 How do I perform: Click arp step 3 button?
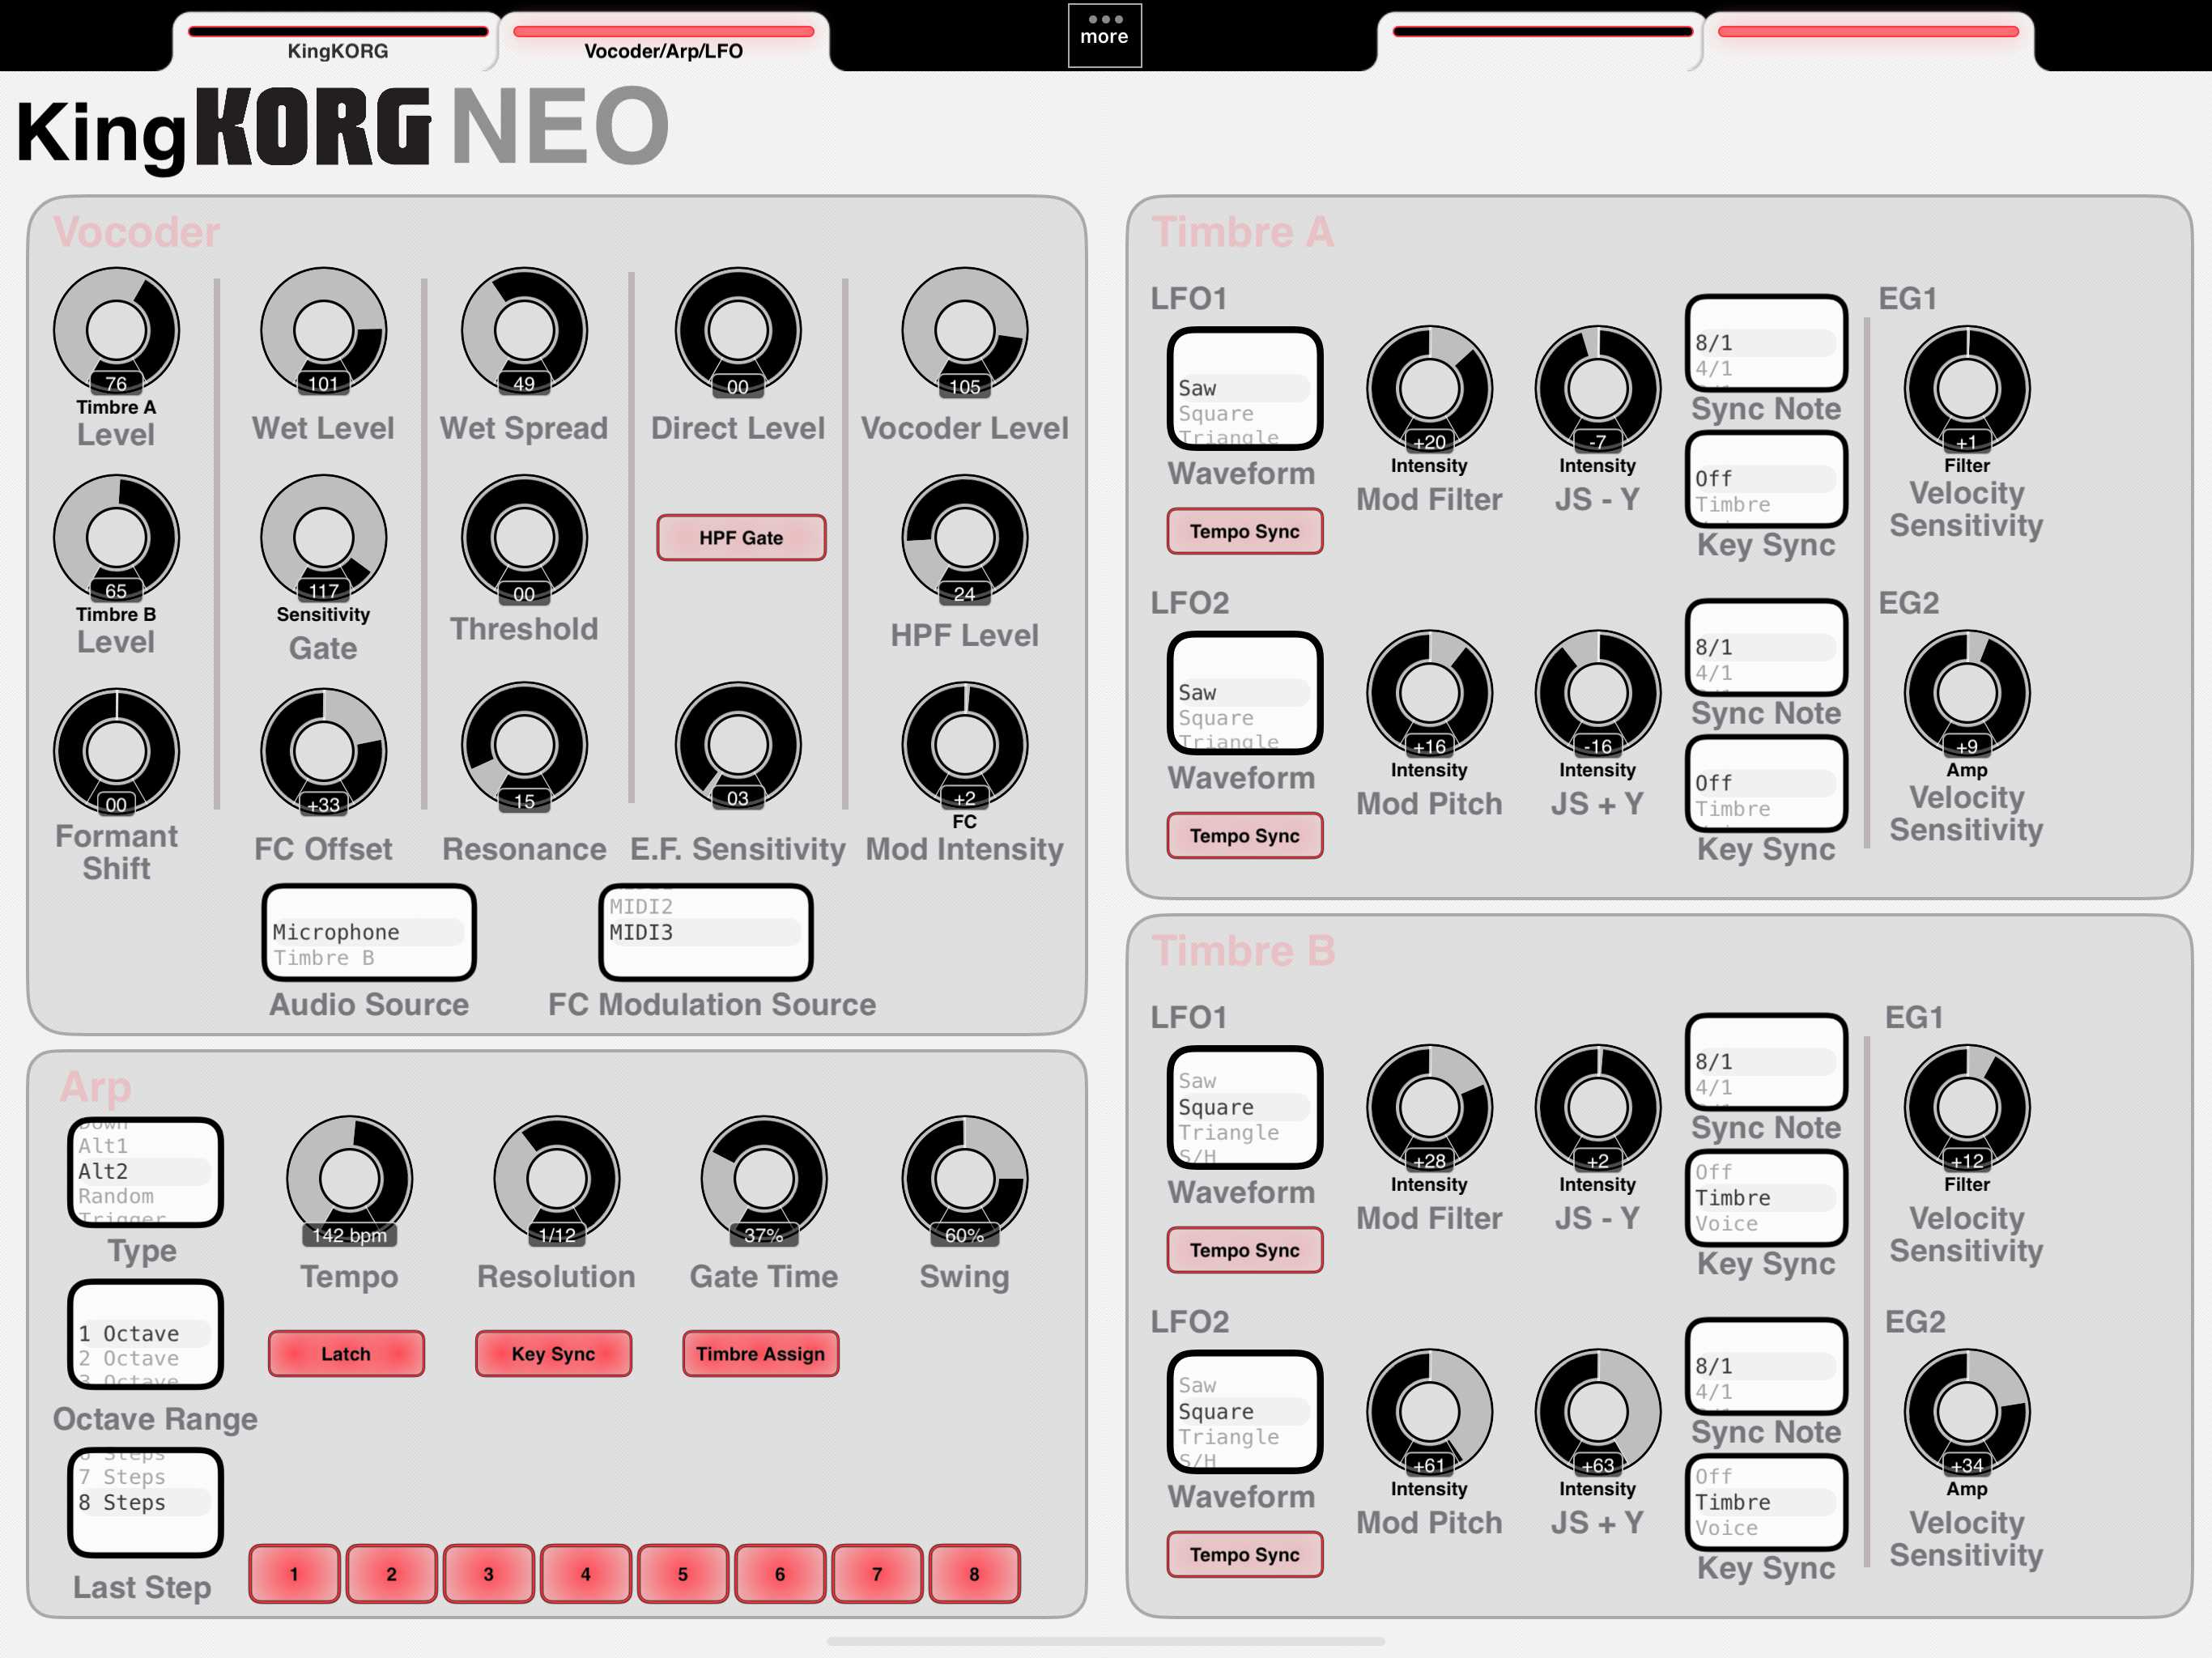[x=488, y=1574]
